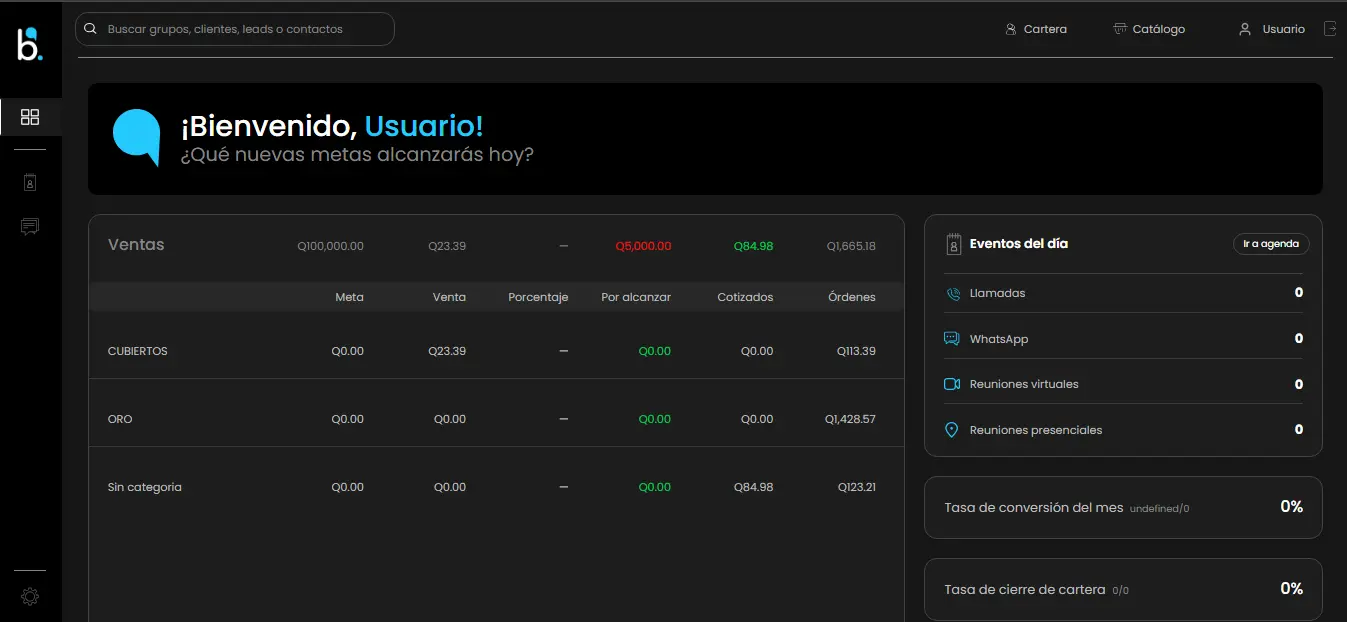1347x622 pixels.
Task: Select the CUBIERTOS category row
Action: point(496,351)
